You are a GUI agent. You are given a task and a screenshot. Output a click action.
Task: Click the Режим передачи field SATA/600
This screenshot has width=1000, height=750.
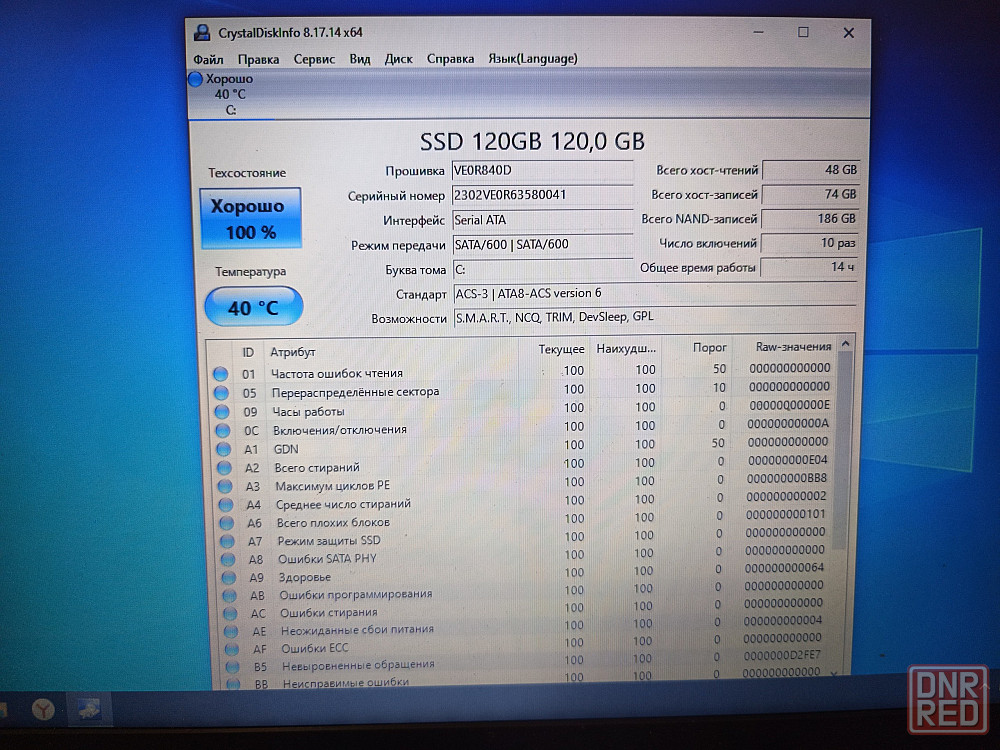(x=542, y=244)
